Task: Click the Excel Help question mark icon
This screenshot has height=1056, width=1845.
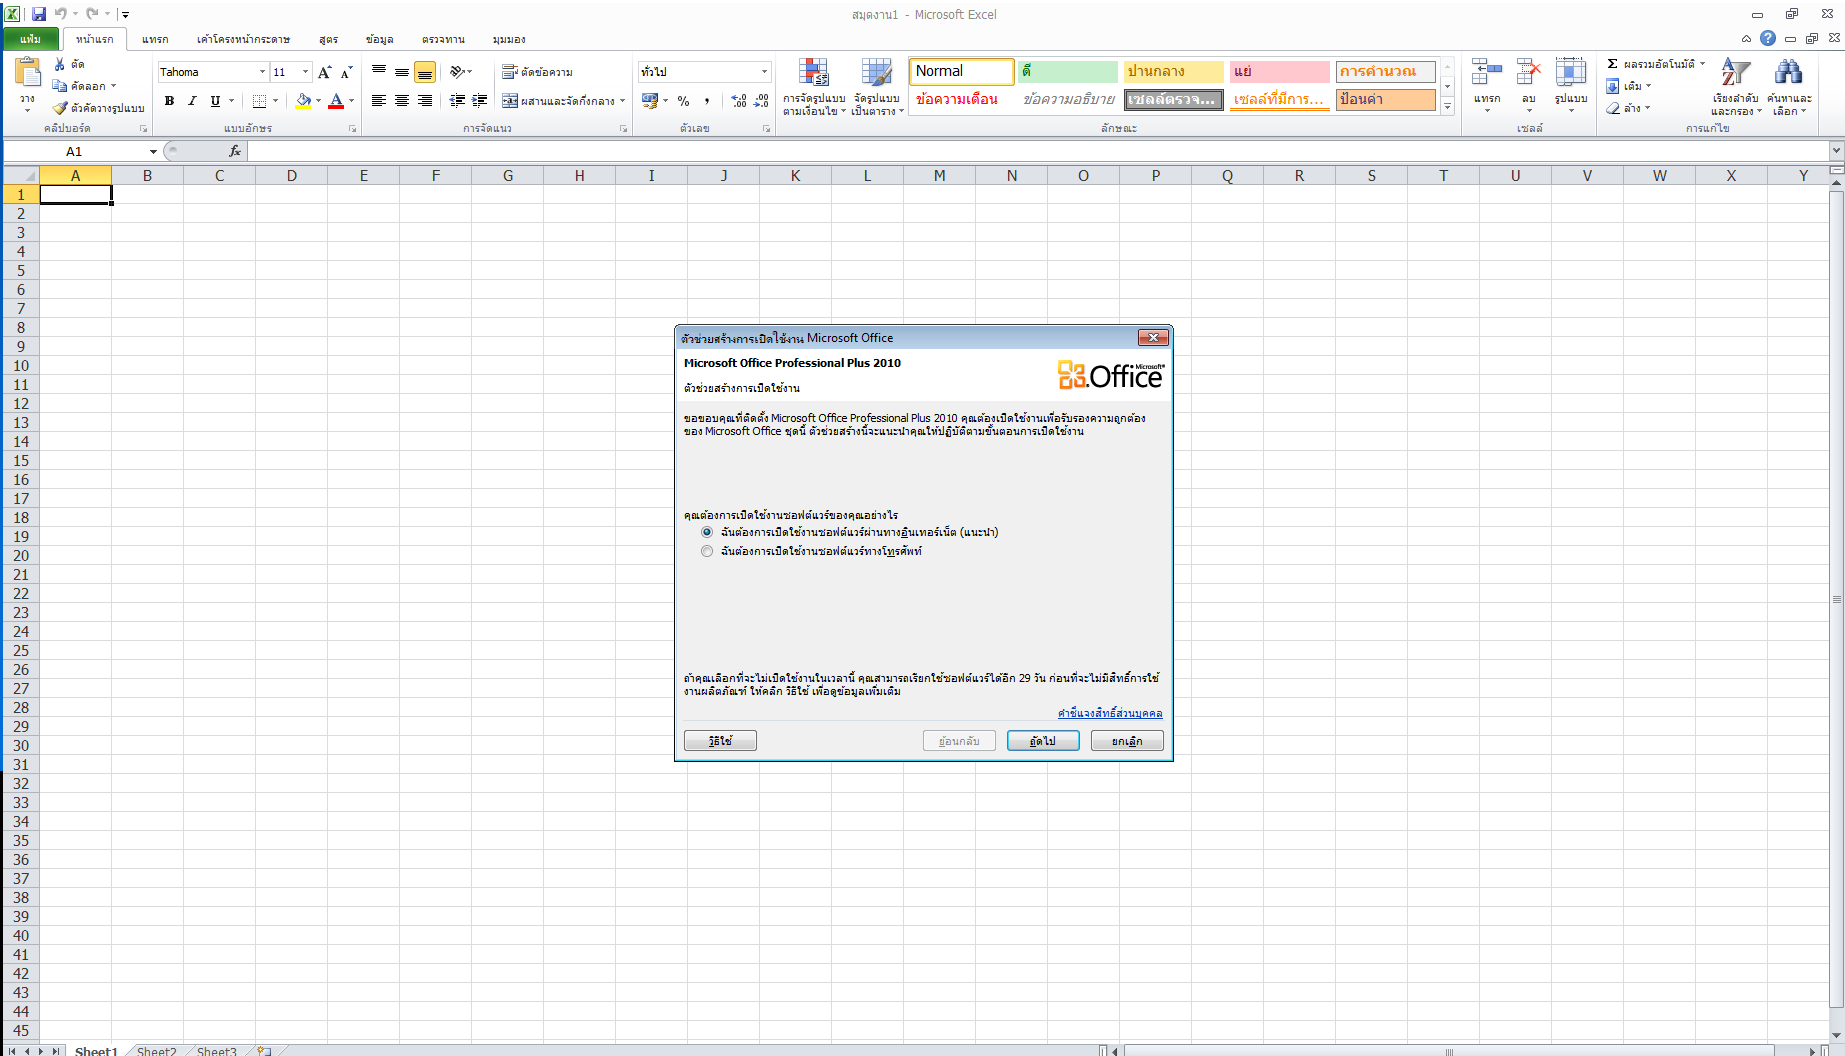Action: 1768,38
